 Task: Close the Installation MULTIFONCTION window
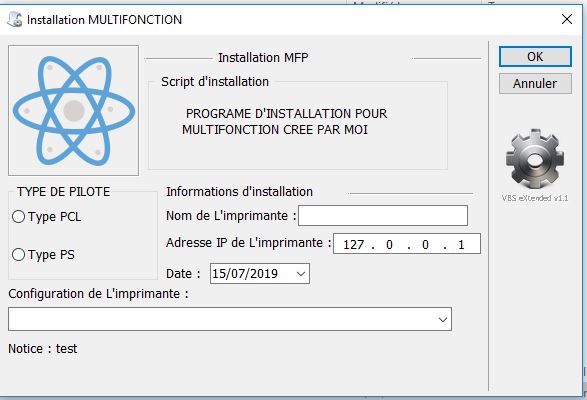pos(567,19)
